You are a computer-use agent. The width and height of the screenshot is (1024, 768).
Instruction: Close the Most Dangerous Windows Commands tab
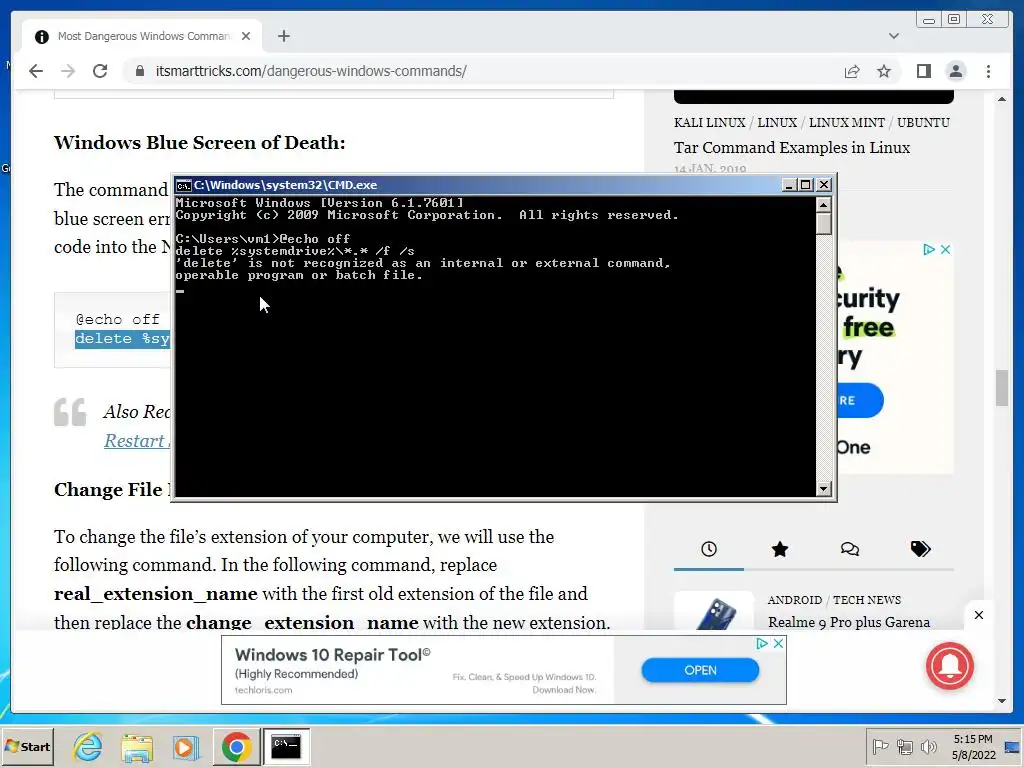tap(246, 36)
